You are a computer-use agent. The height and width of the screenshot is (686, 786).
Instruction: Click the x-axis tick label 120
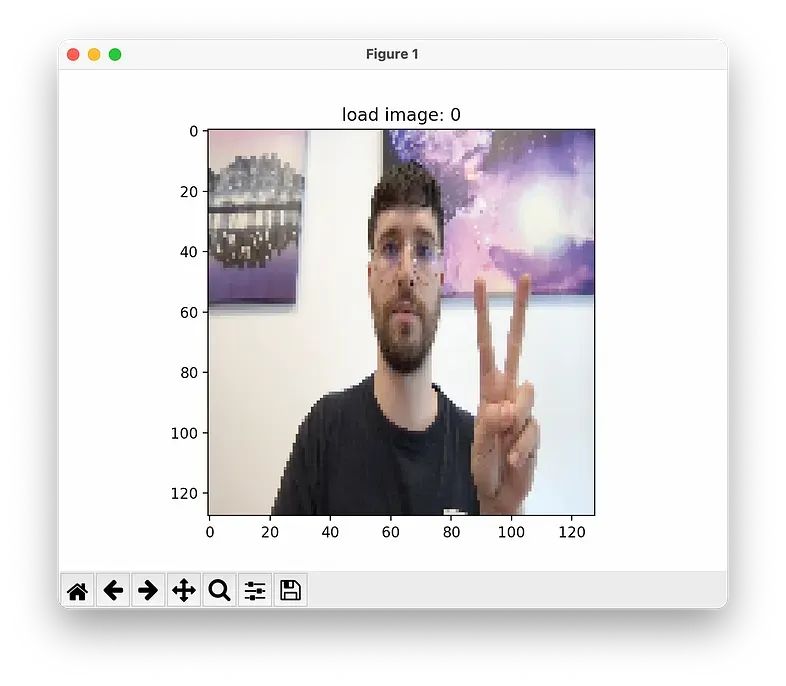click(572, 532)
